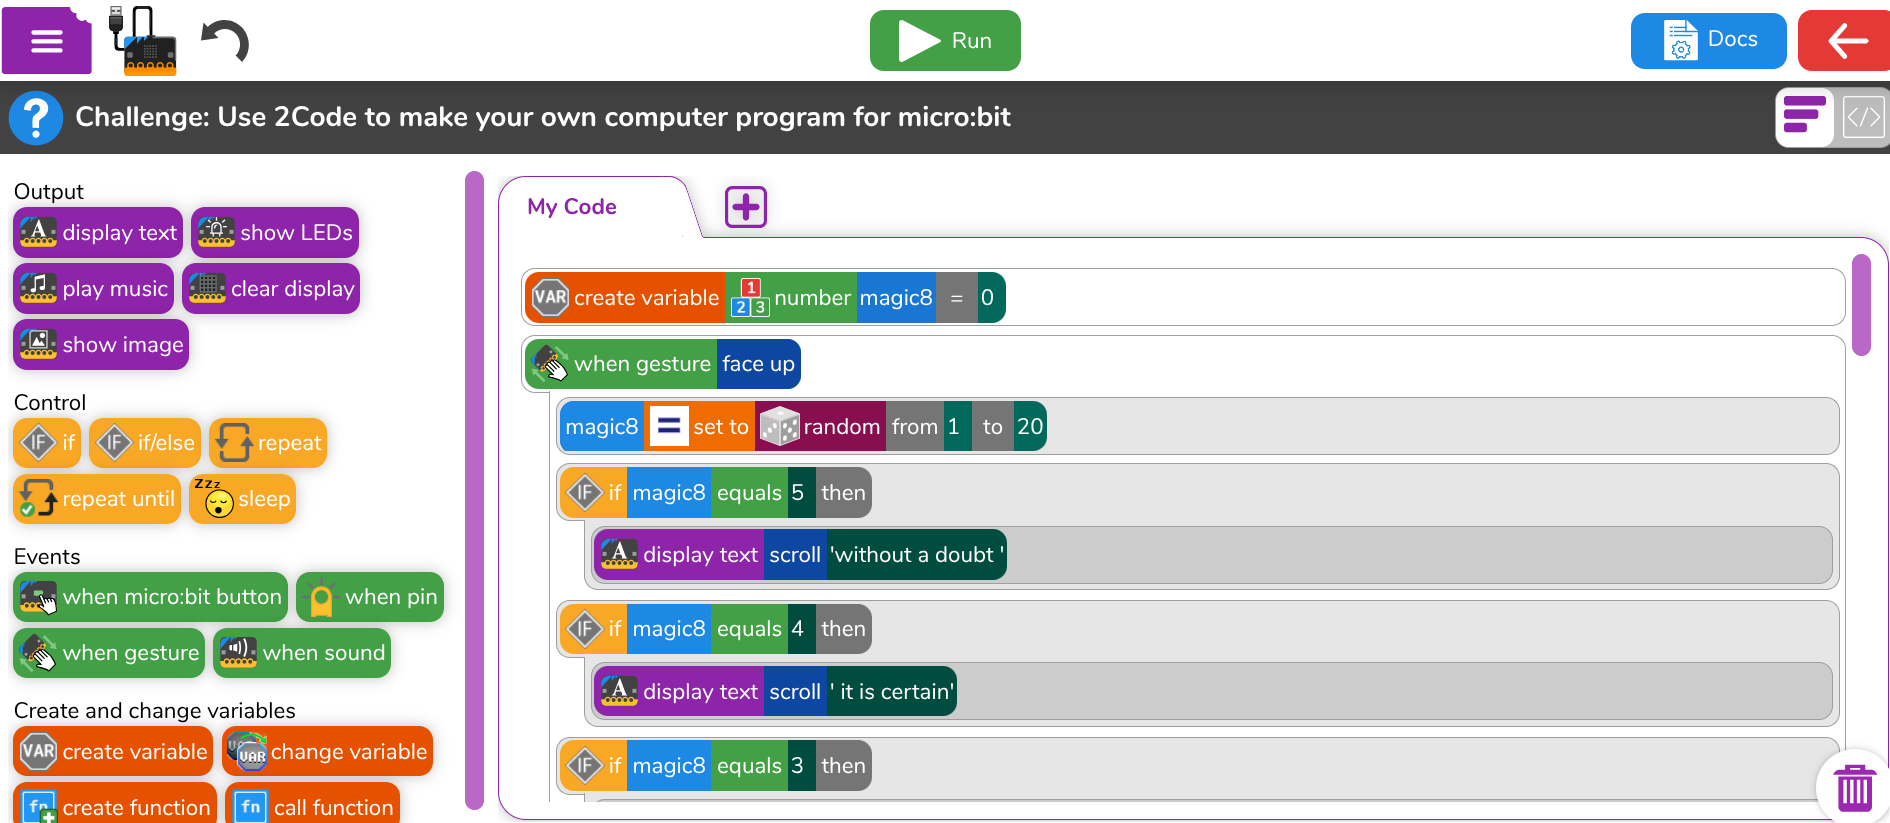
Task: Select the show image block
Action: (101, 345)
